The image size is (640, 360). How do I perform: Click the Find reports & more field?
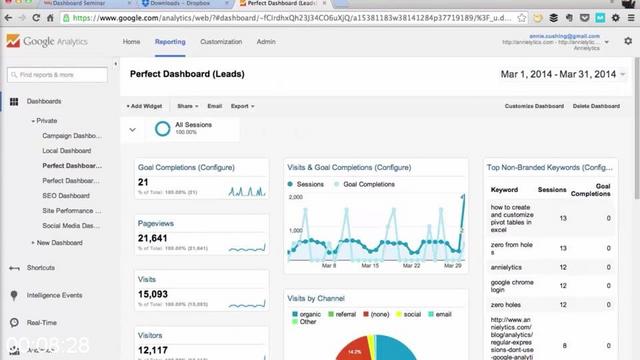(x=57, y=75)
